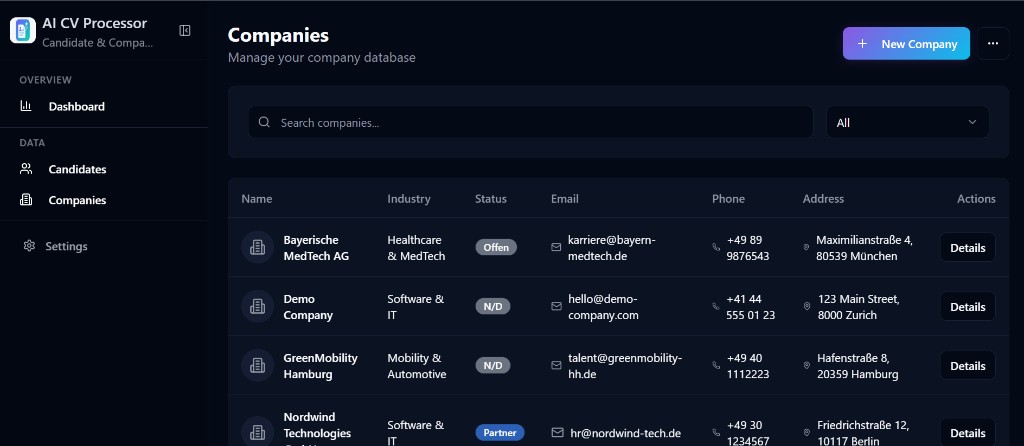The image size is (1024, 446).
Task: Click the Candidates people icon
Action: click(25, 169)
